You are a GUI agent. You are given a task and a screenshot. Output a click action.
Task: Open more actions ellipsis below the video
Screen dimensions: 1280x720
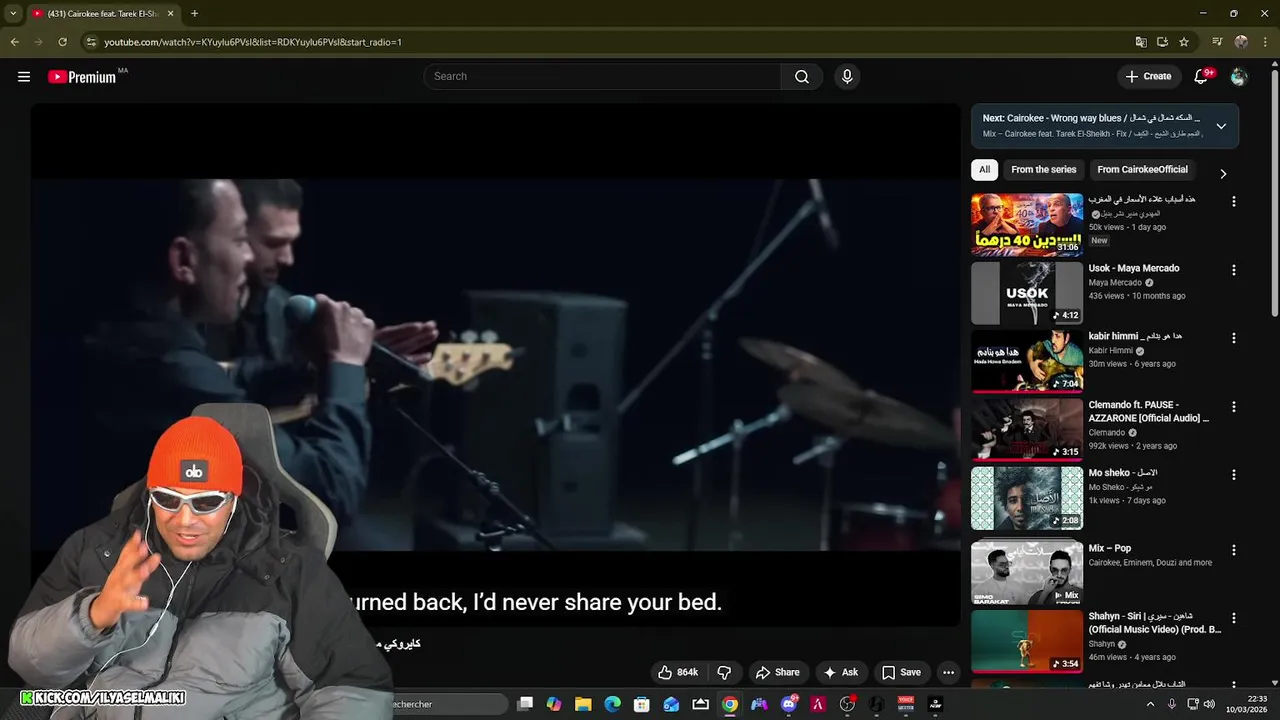click(x=948, y=672)
